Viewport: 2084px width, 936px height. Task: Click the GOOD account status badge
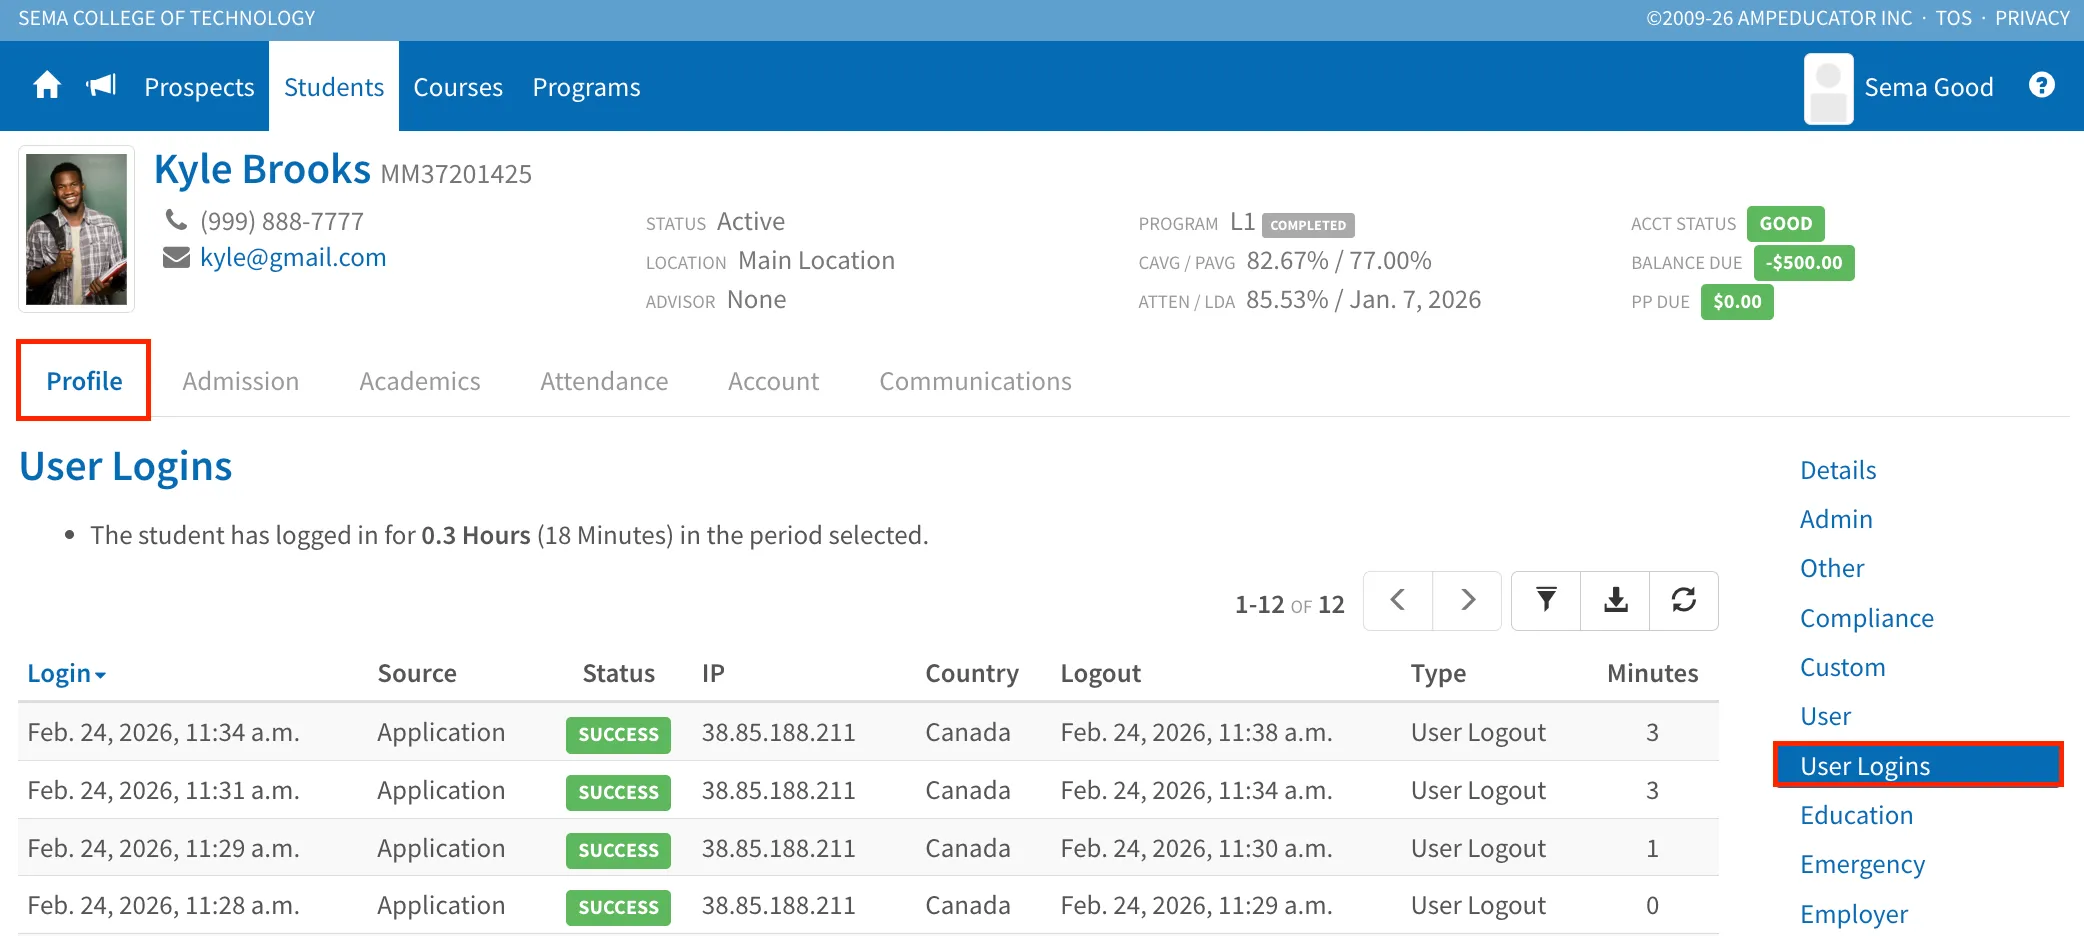(1786, 224)
